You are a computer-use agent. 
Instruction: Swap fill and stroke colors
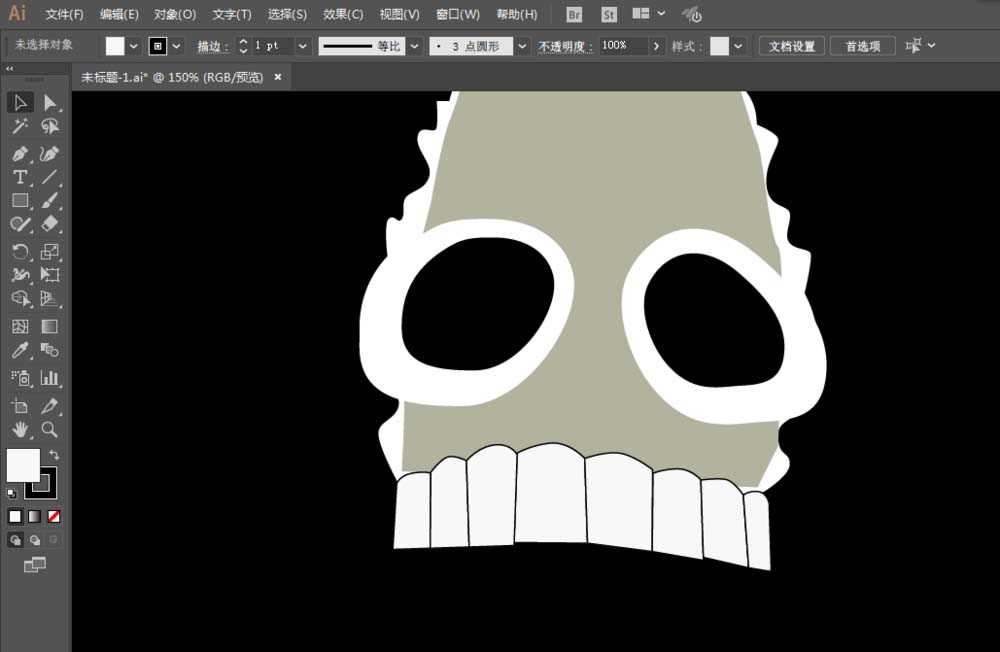click(54, 455)
